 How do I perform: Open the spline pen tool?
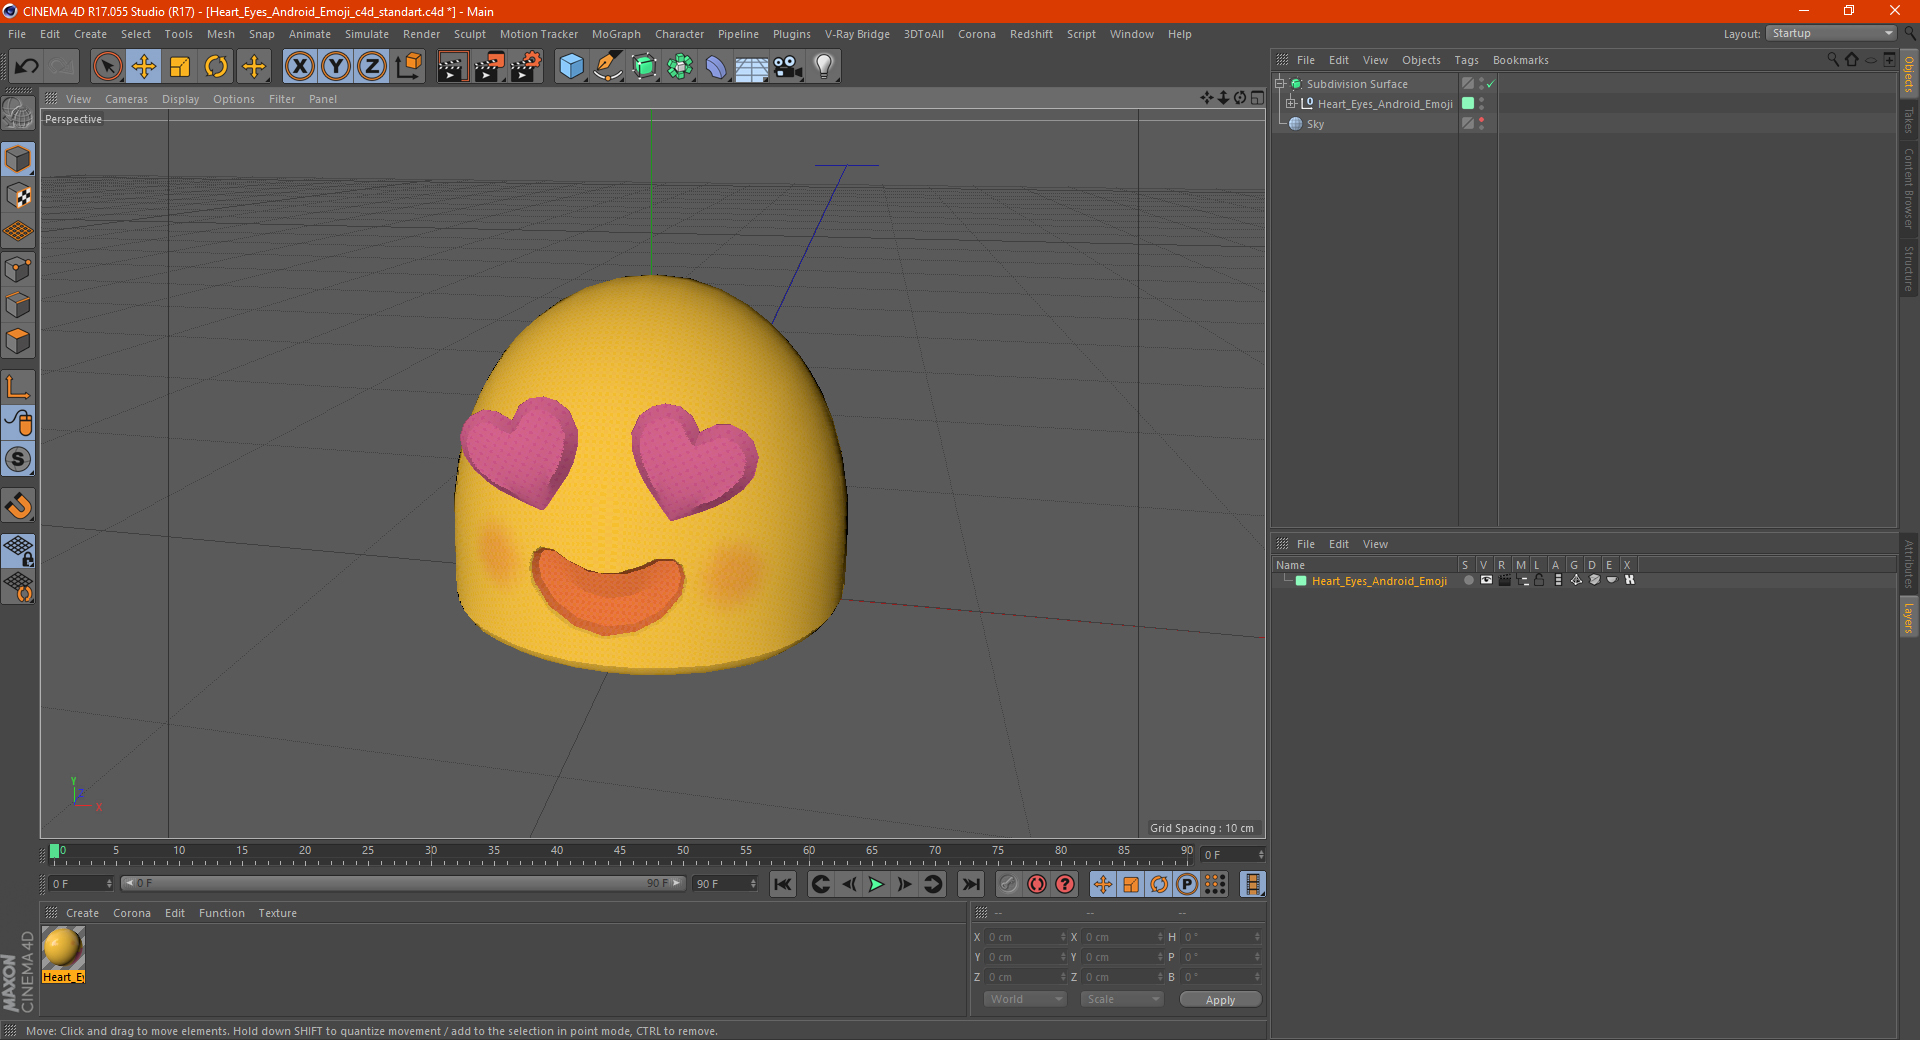(x=608, y=67)
